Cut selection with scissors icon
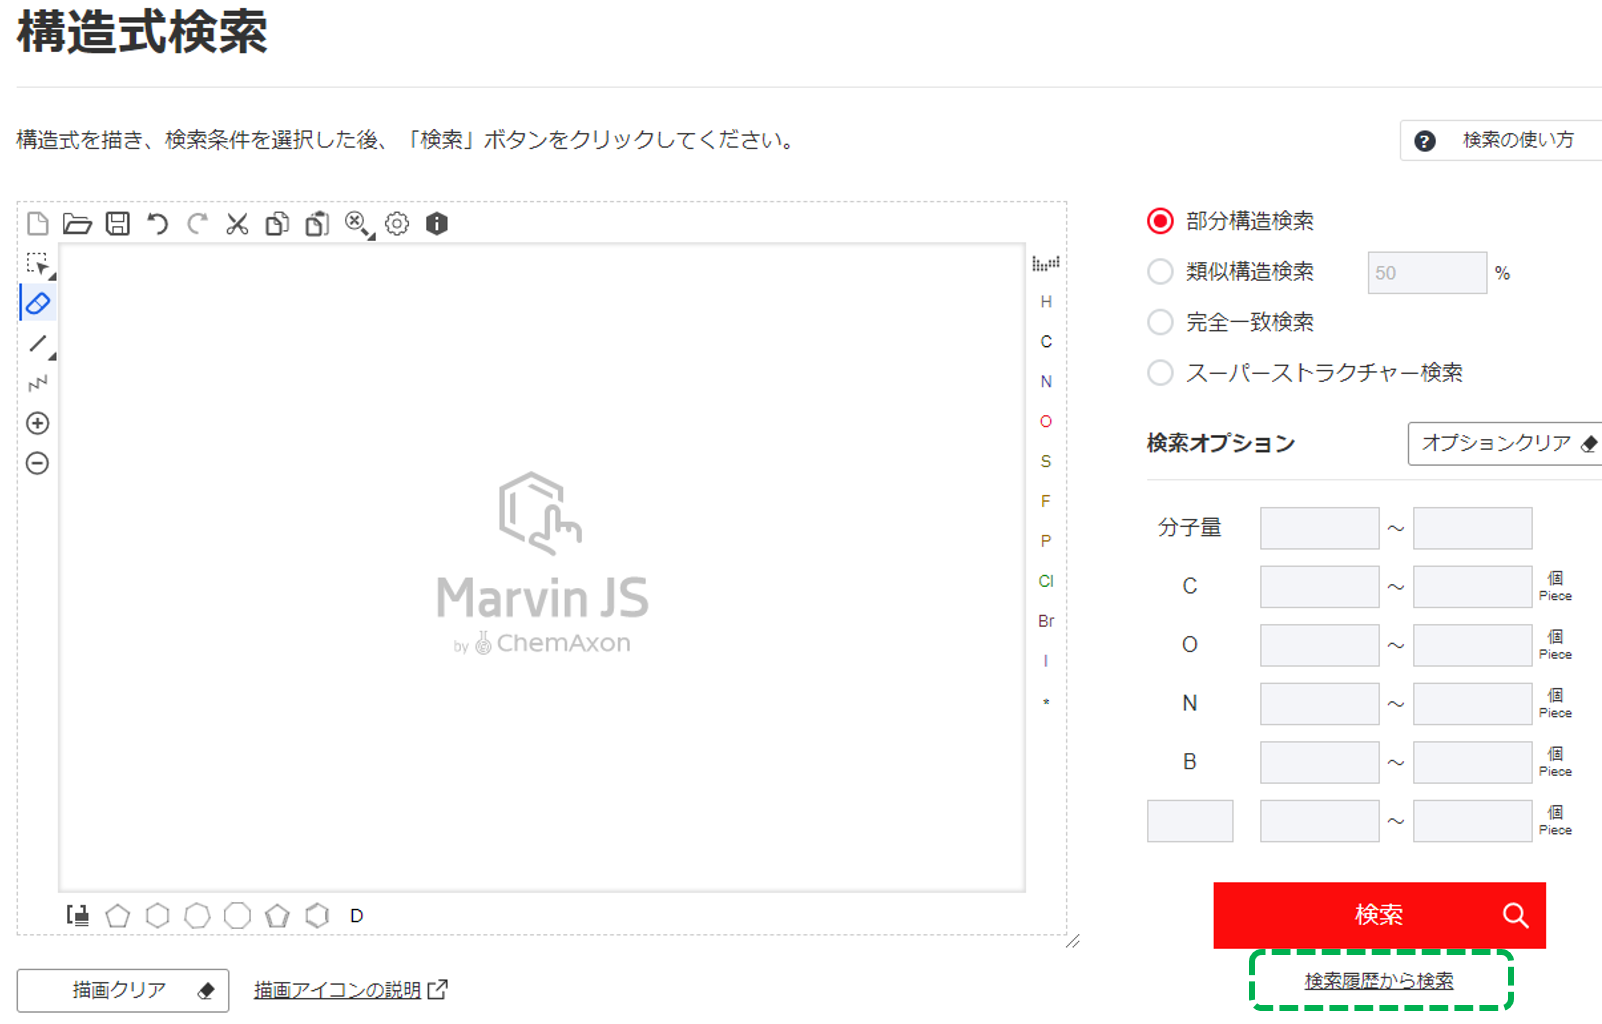Image resolution: width=1602 pixels, height=1024 pixels. (x=237, y=223)
